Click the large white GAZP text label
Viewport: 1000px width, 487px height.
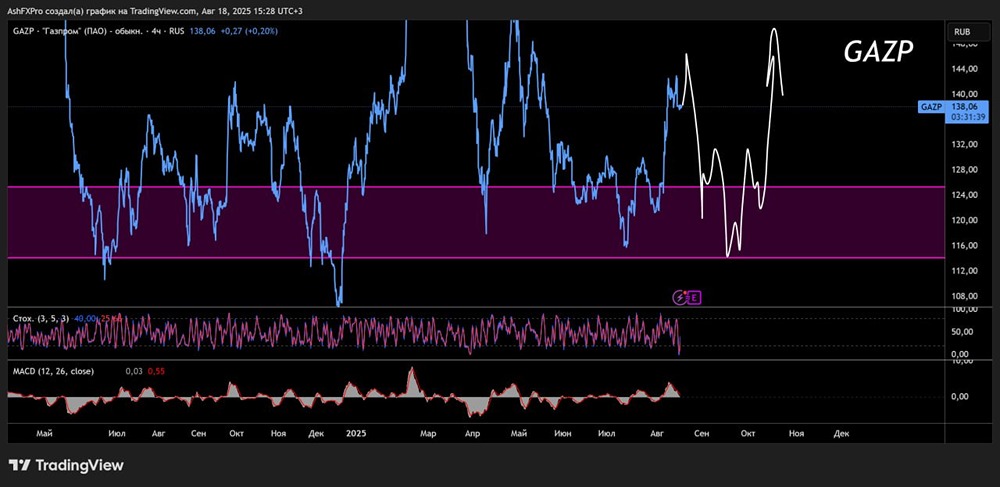click(879, 52)
